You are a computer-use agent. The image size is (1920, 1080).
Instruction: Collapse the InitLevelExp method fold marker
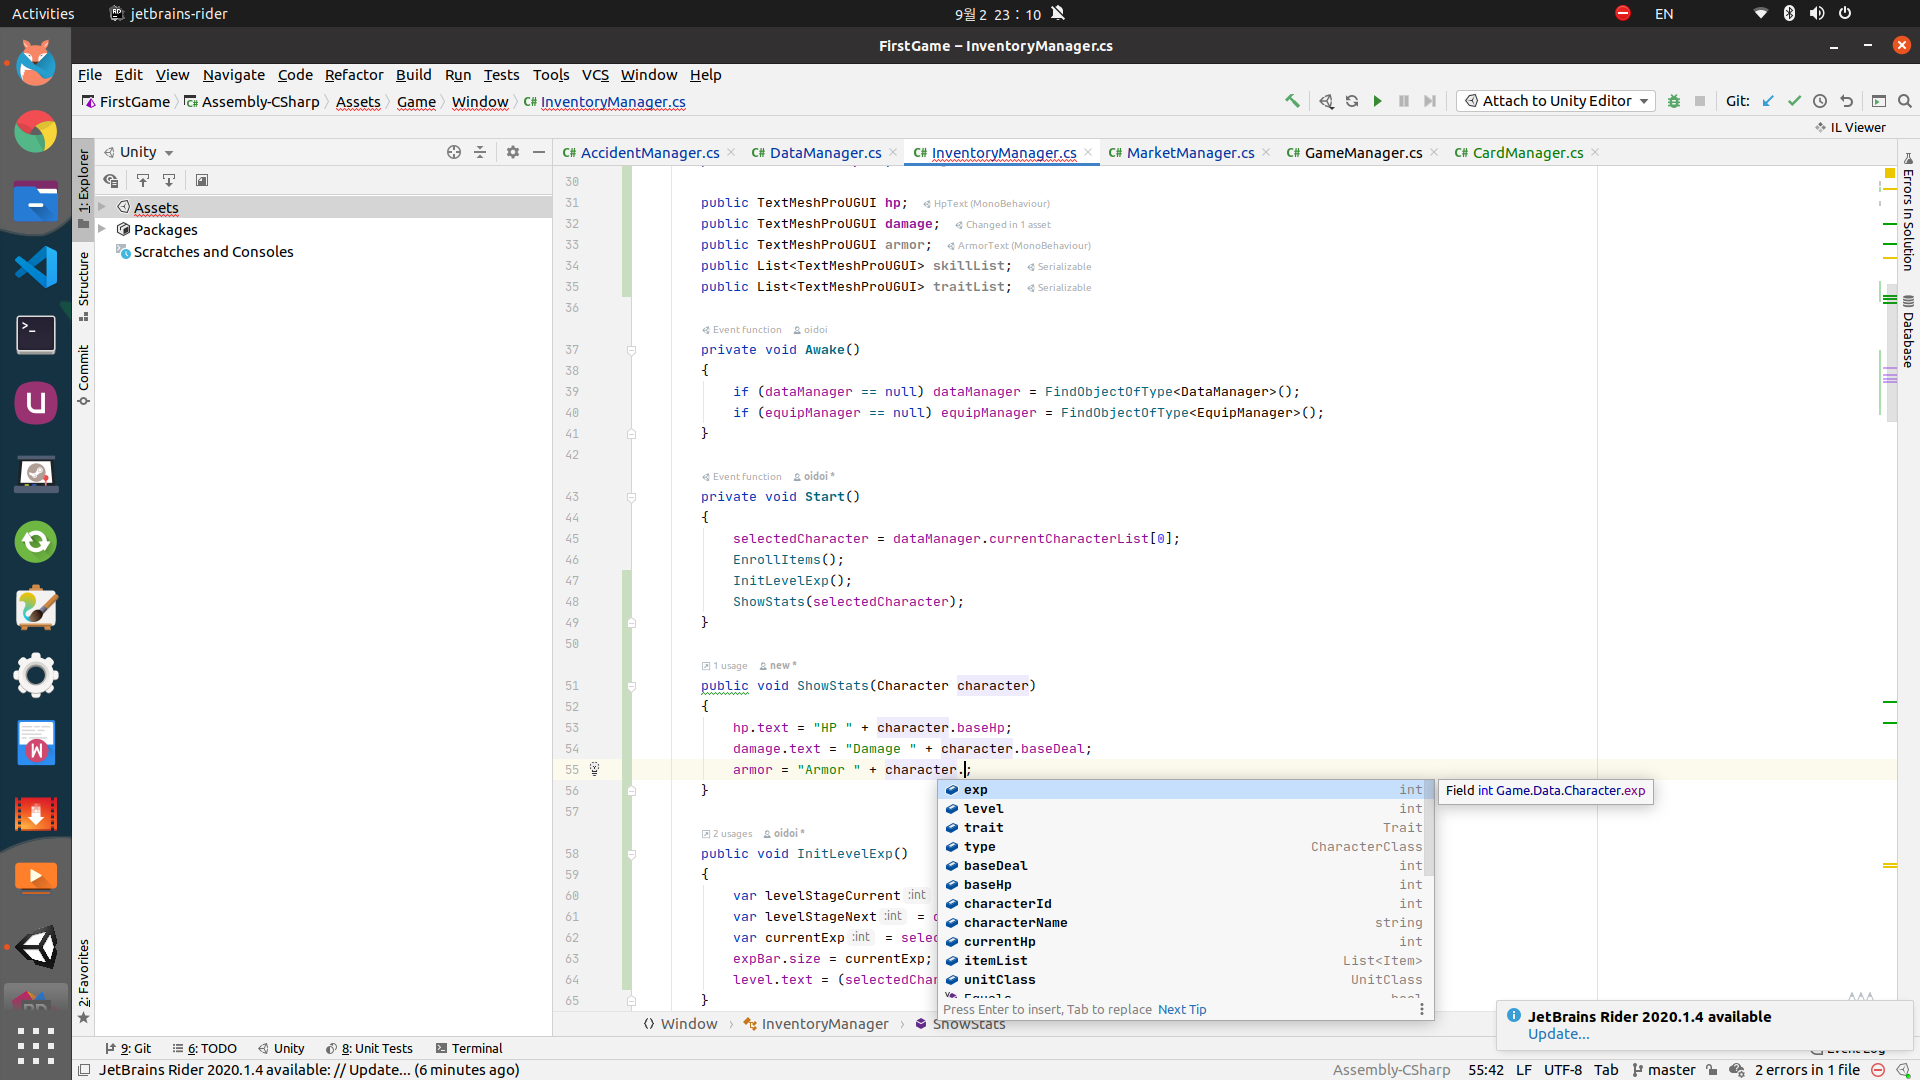(631, 854)
